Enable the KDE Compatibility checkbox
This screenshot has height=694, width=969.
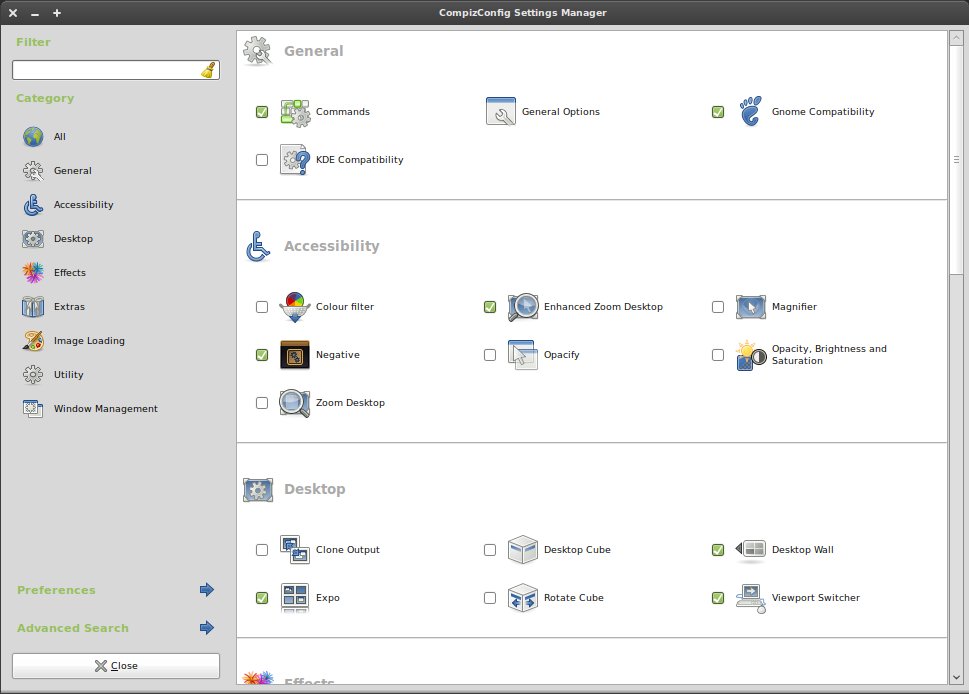[x=262, y=160]
